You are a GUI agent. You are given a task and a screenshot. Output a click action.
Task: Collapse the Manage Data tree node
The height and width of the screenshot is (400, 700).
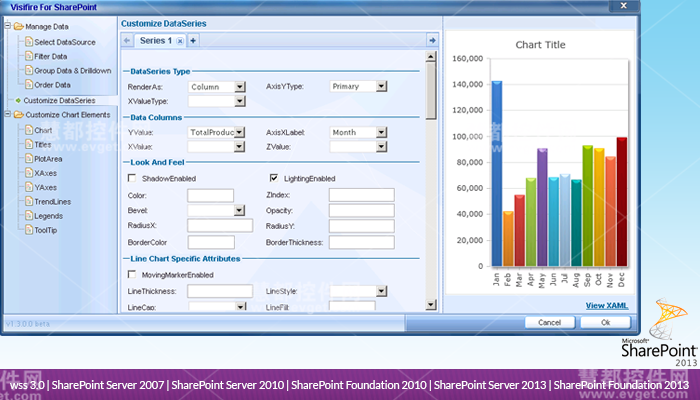(x=8, y=26)
